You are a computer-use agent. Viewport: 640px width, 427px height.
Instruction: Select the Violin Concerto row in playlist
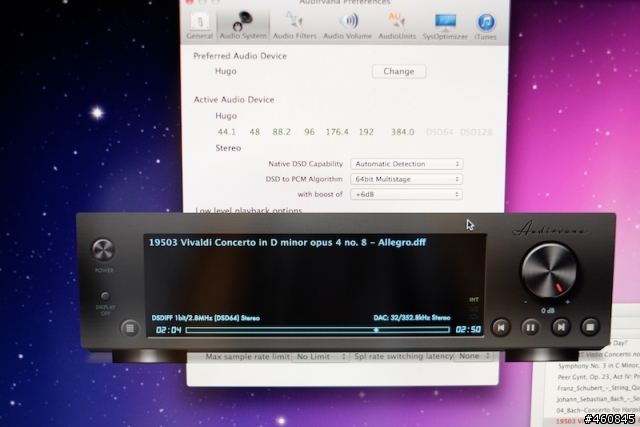tap(608, 354)
